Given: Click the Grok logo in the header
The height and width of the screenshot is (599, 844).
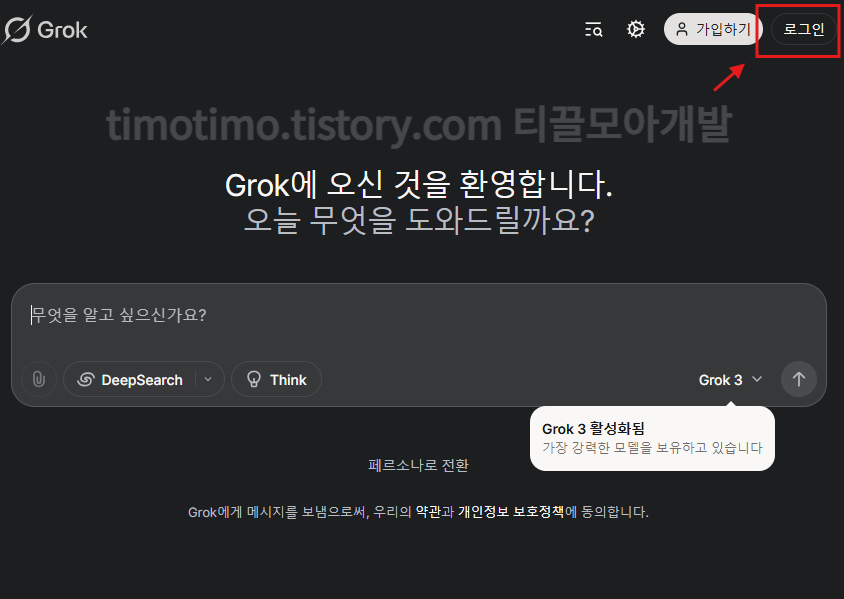Looking at the screenshot, I should [45, 29].
